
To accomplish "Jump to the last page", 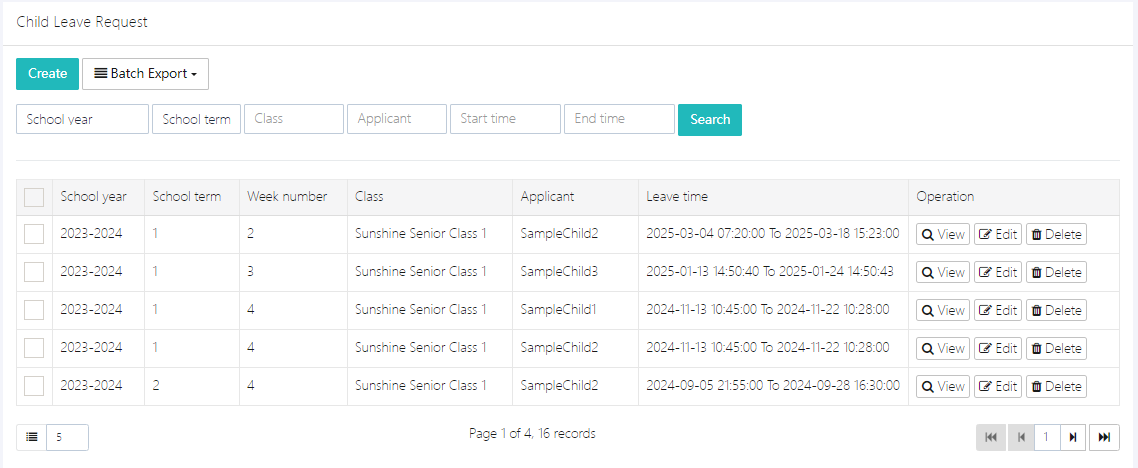I will 1104,437.
